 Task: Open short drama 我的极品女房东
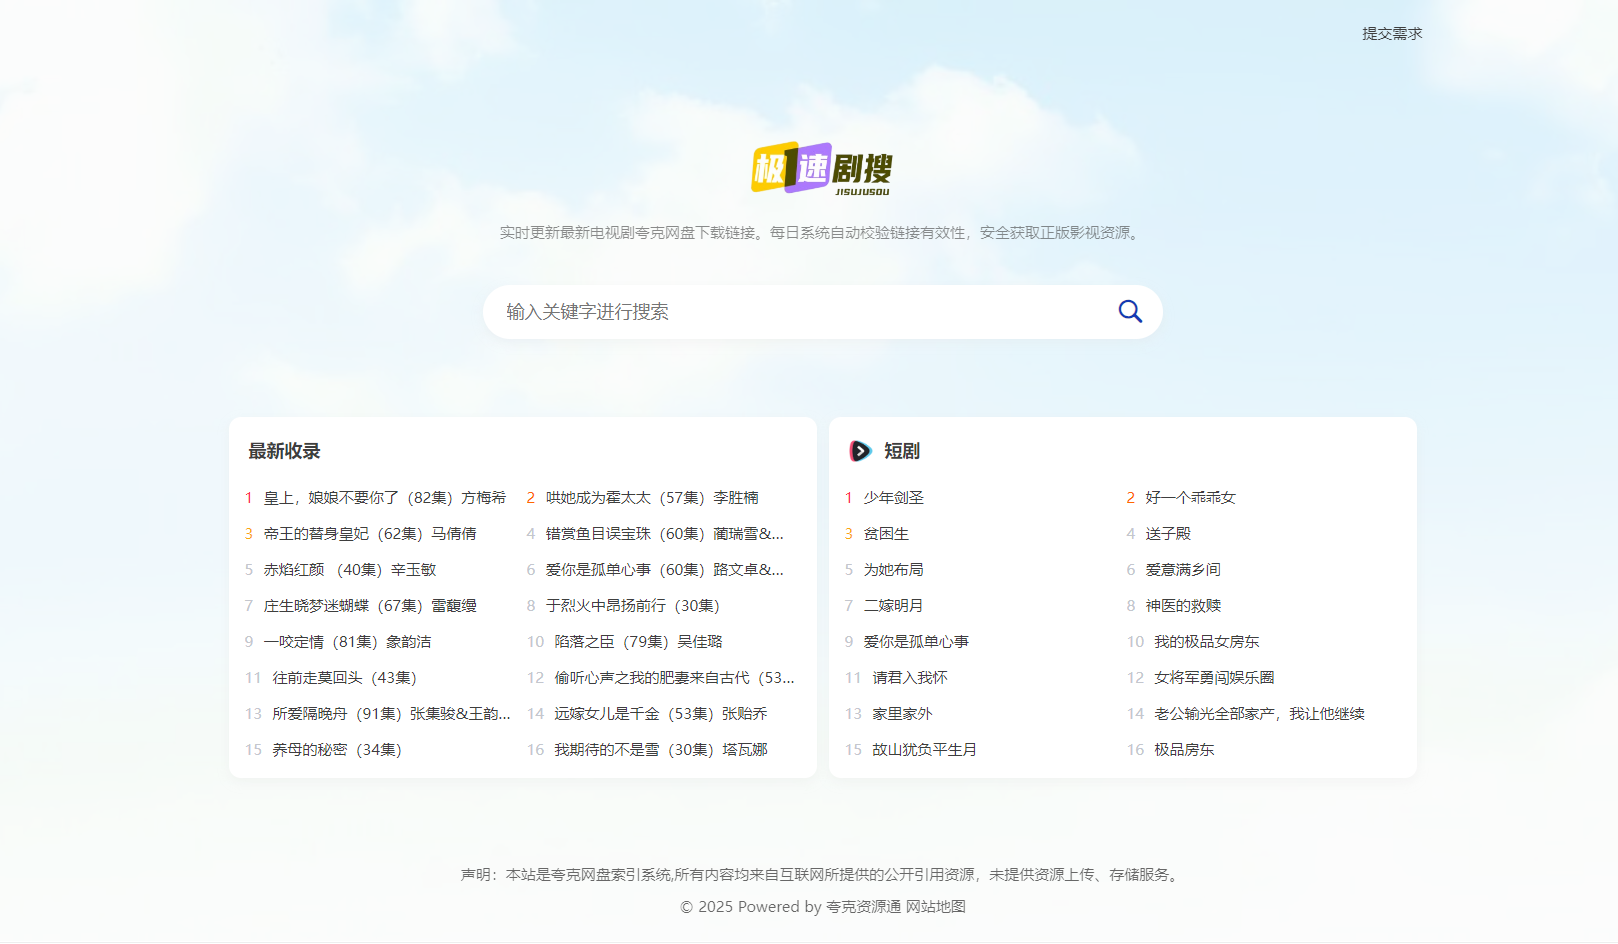tap(1207, 642)
